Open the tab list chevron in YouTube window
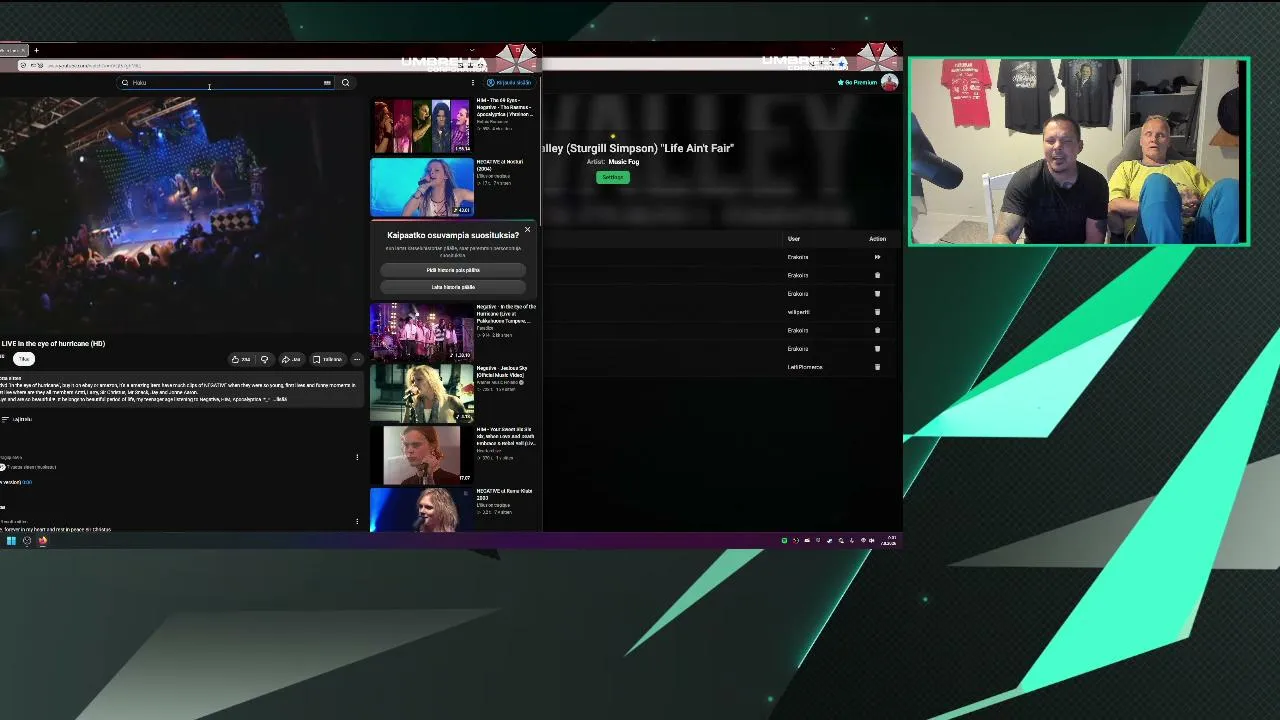1280x720 pixels. 471,50
